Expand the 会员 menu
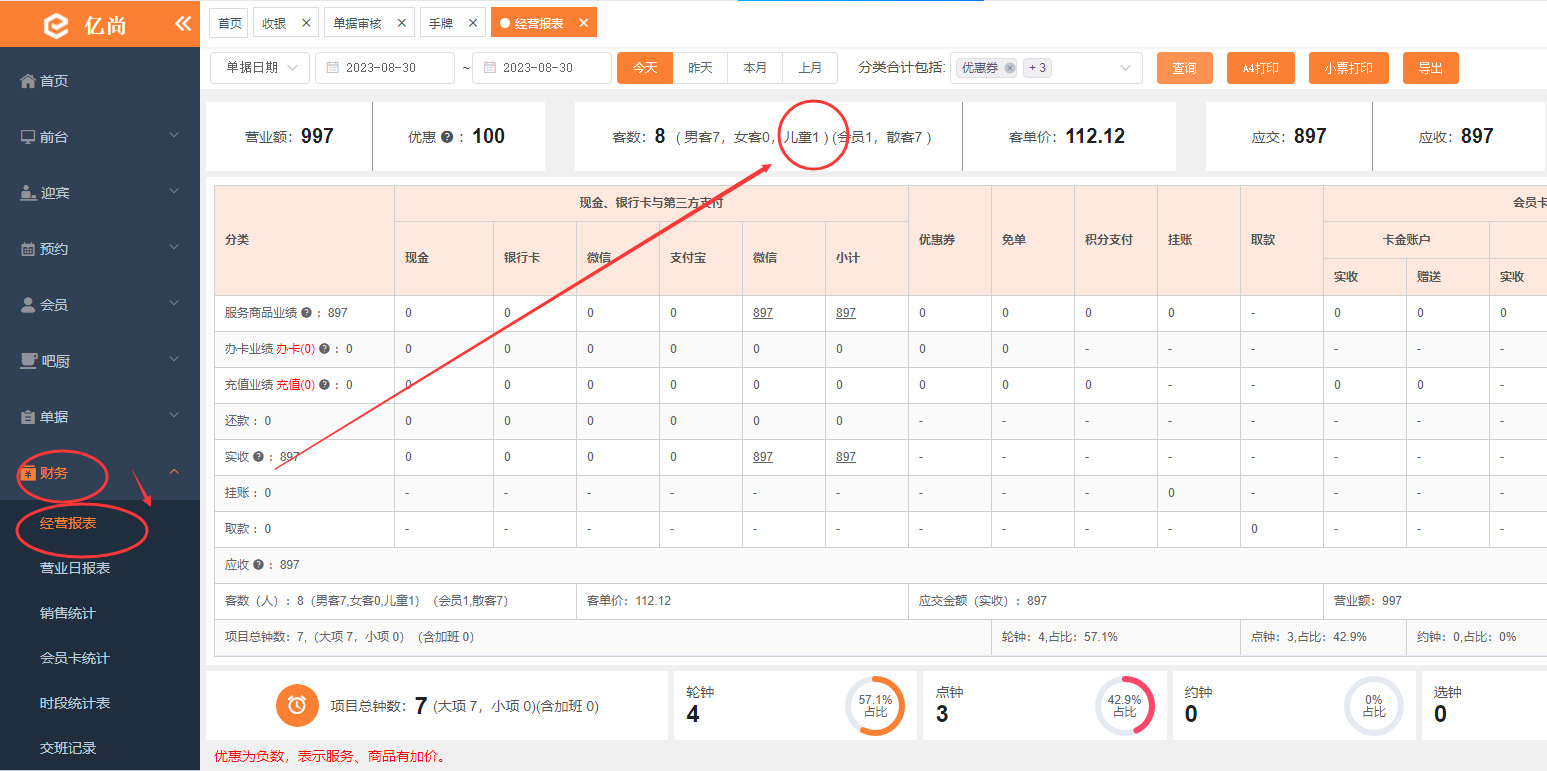 (x=100, y=305)
